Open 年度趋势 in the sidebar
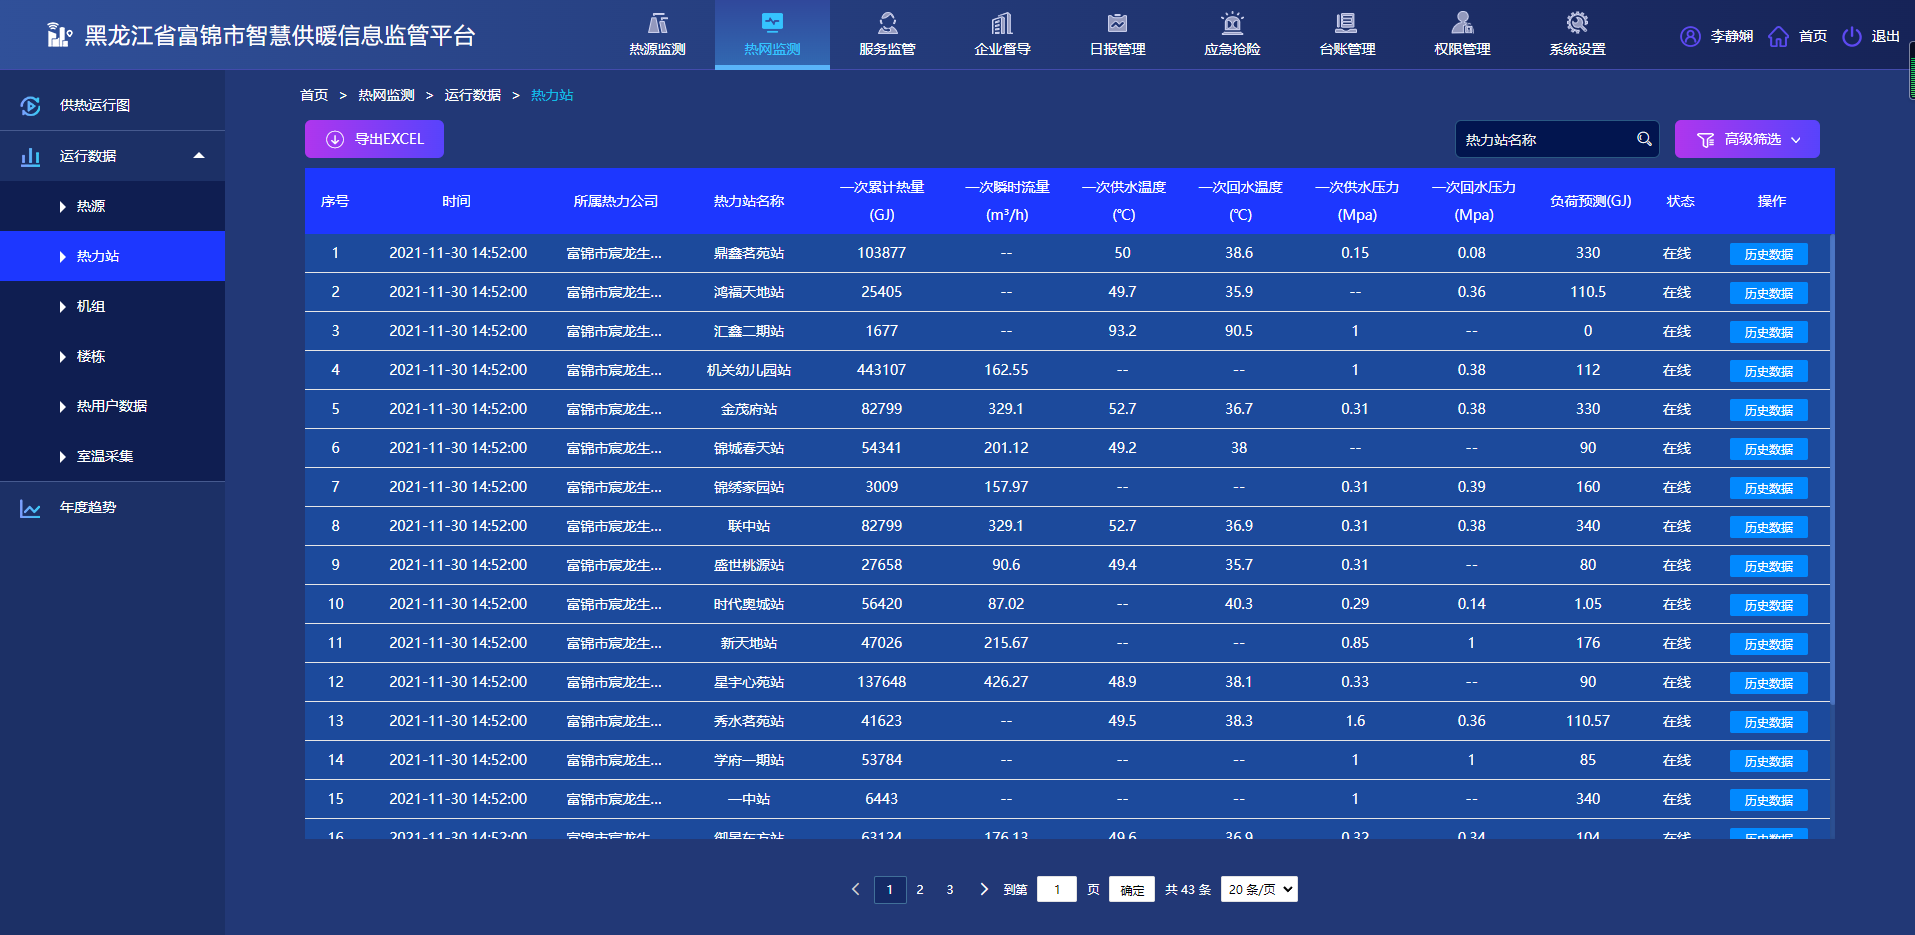This screenshot has width=1915, height=935. (x=112, y=507)
